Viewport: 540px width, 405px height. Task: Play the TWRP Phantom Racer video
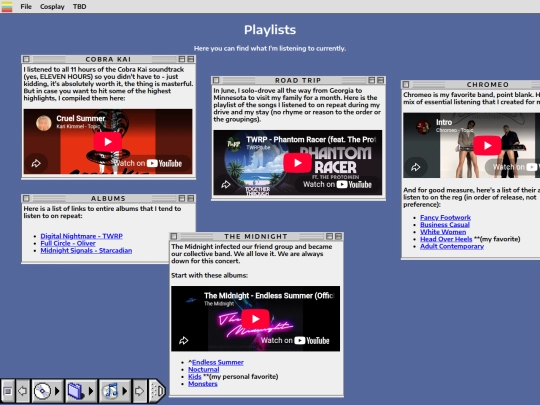point(298,163)
